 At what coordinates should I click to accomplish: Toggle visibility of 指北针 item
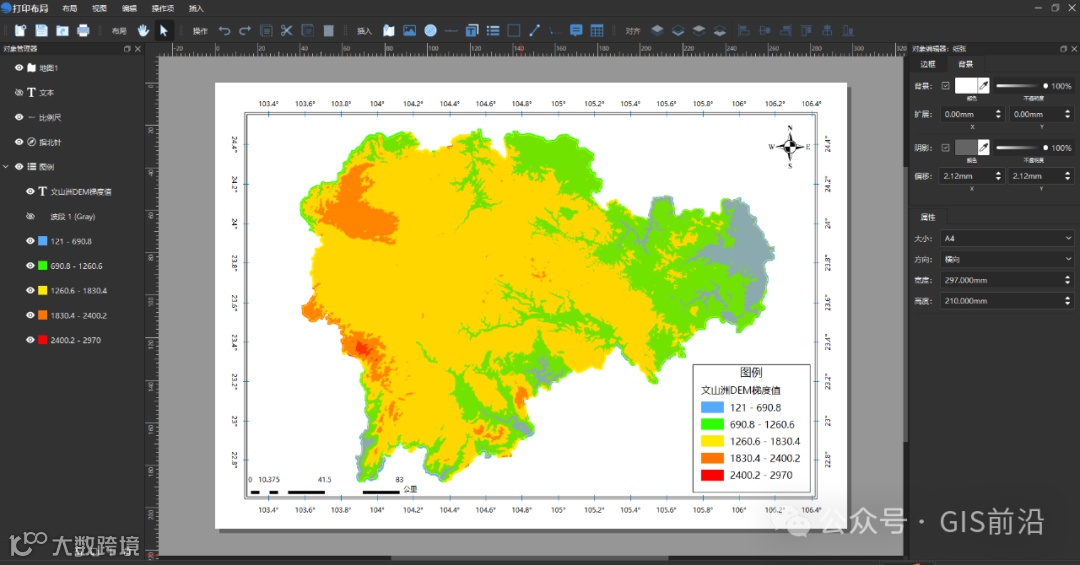pyautogui.click(x=19, y=142)
